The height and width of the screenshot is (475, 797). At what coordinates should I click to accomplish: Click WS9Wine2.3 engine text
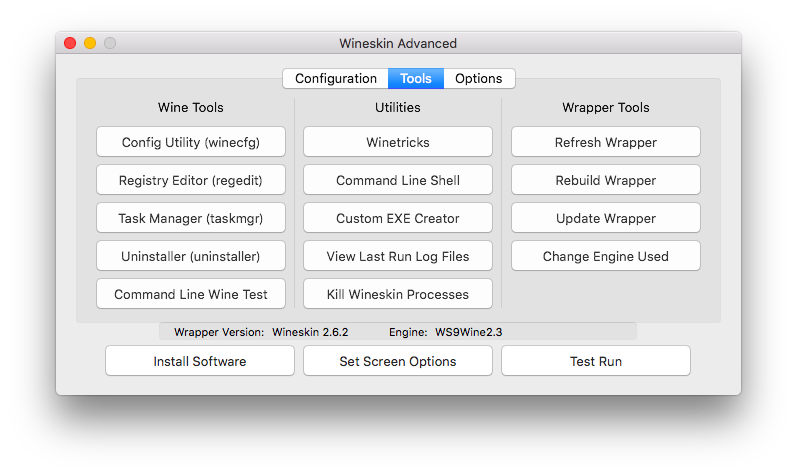pos(469,332)
